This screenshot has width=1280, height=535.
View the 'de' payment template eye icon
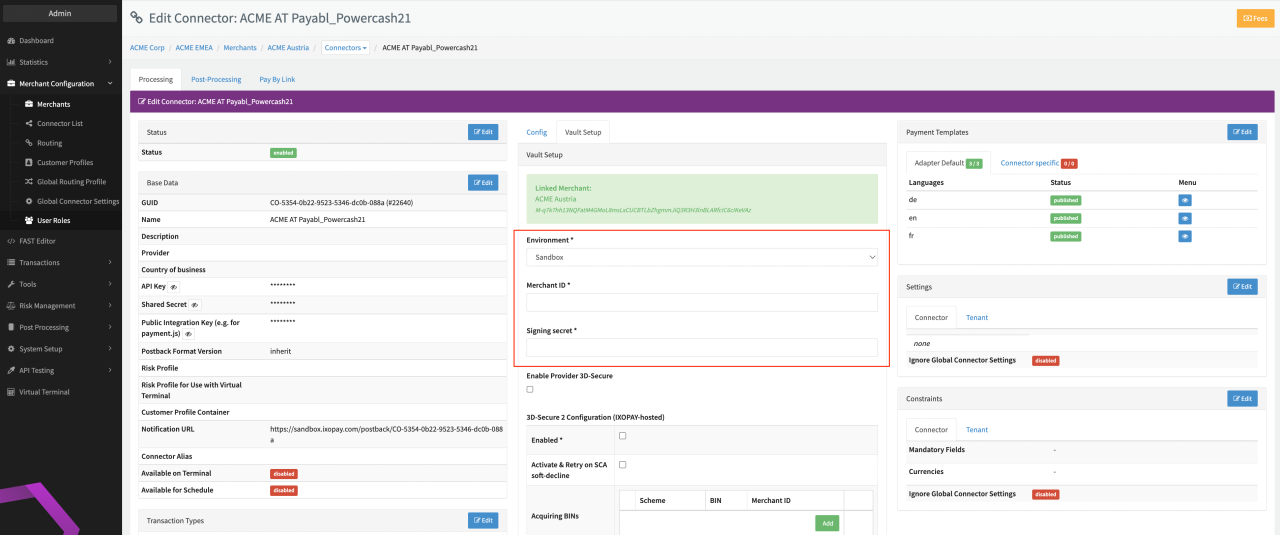[x=1185, y=200]
